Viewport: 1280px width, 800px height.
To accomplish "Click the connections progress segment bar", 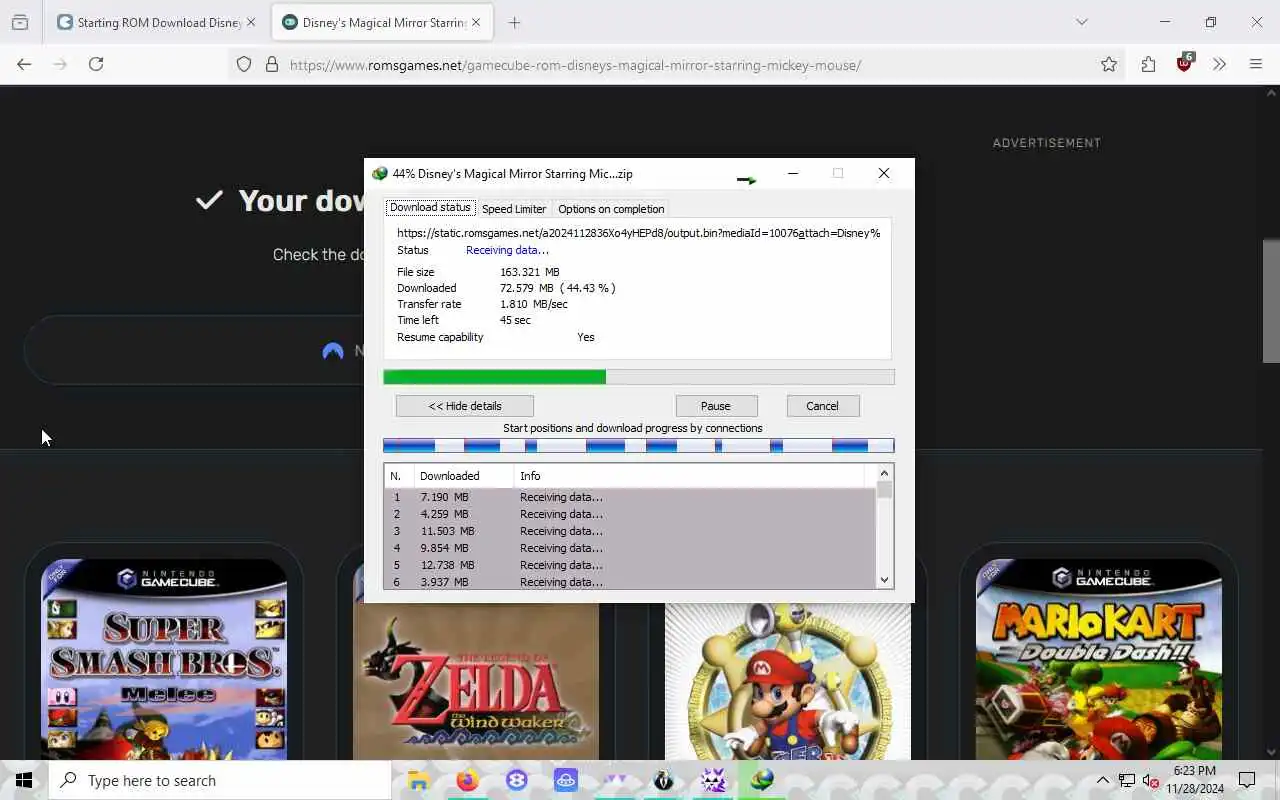I will (639, 446).
